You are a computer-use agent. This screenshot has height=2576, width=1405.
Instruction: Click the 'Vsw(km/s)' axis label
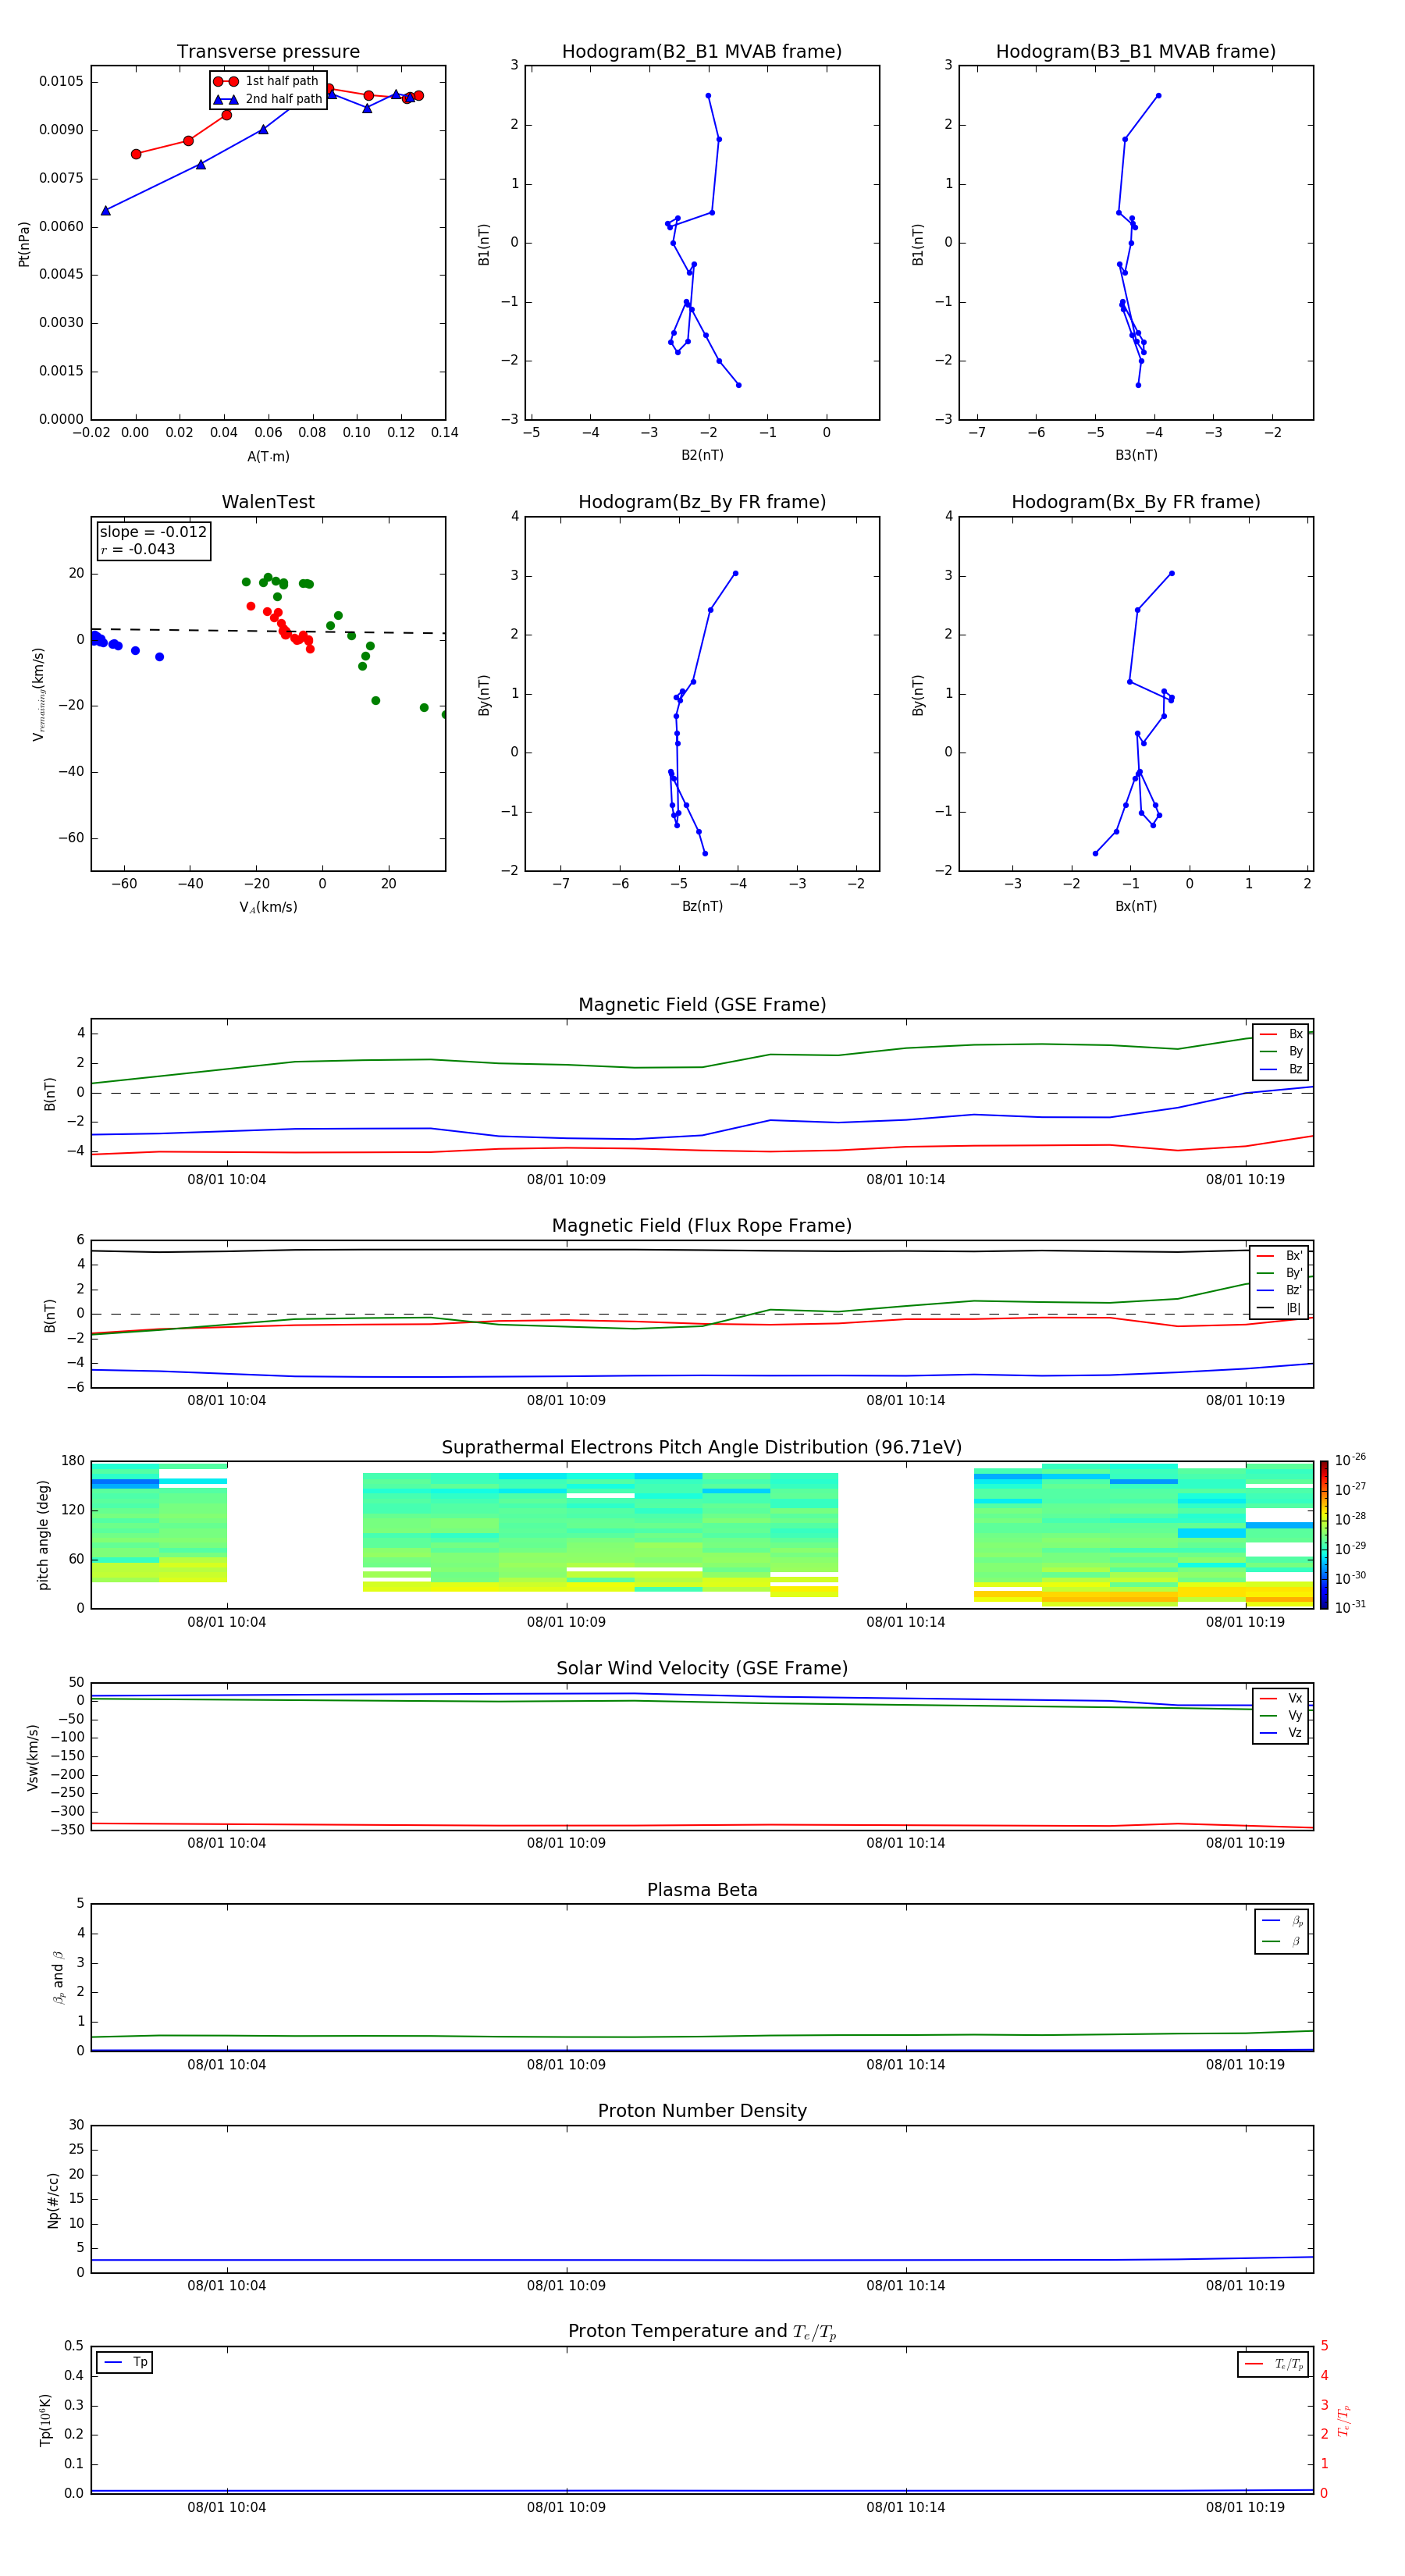click(x=33, y=1757)
